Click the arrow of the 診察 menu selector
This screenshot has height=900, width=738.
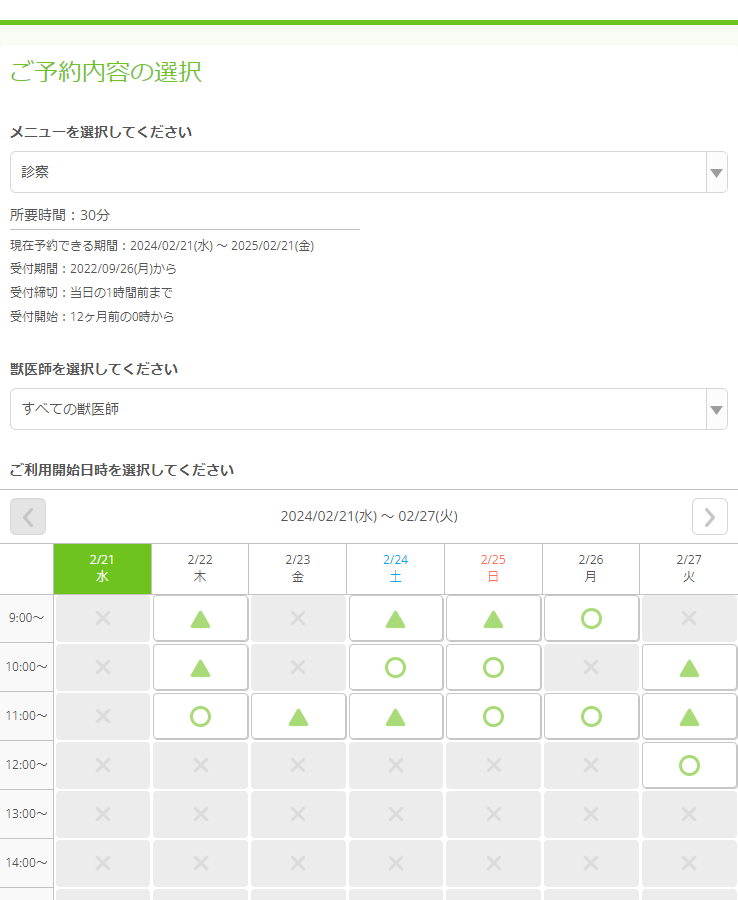716,172
